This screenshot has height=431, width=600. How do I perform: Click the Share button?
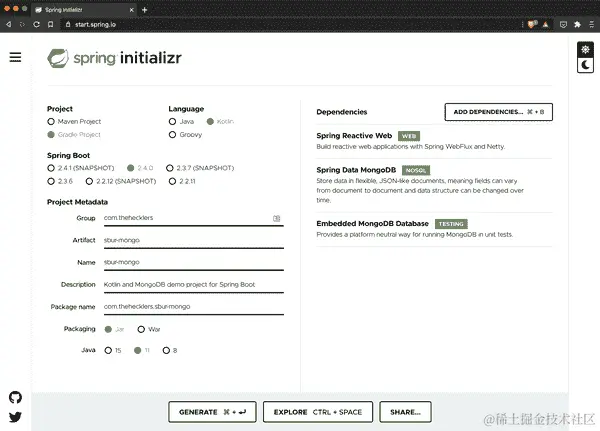pyautogui.click(x=405, y=412)
